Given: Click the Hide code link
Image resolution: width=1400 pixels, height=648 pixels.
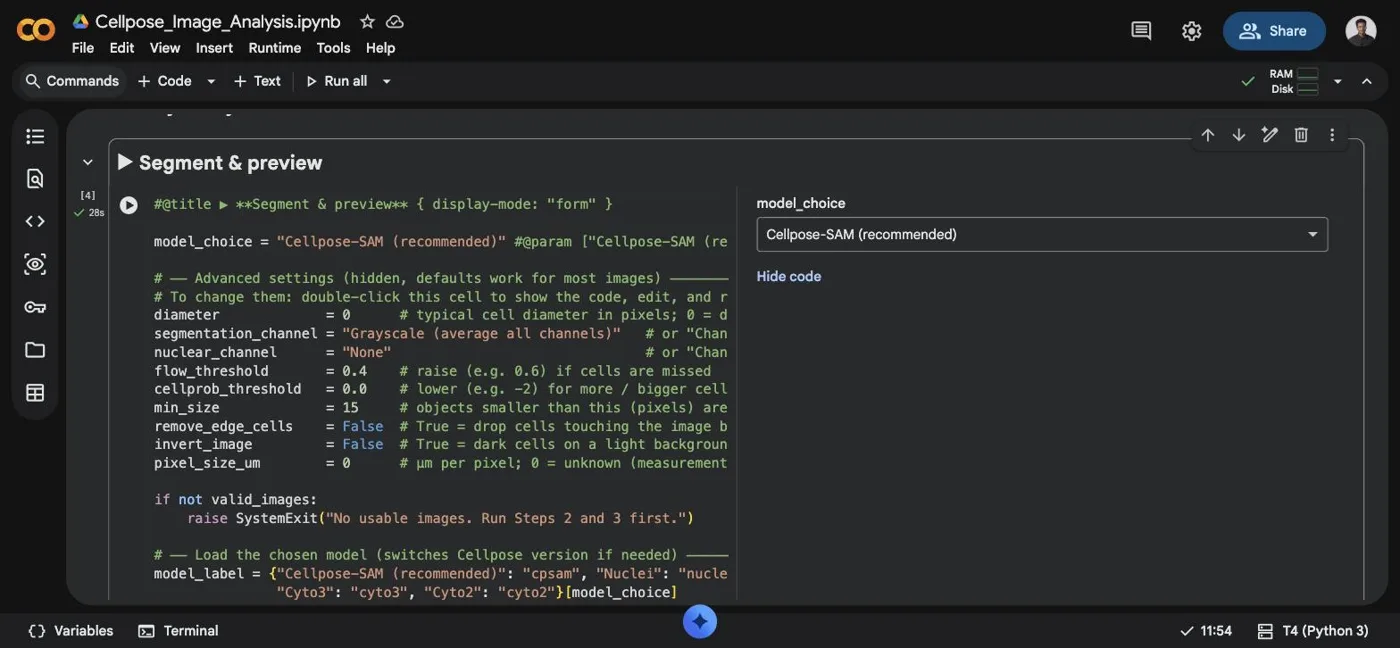Looking at the screenshot, I should 789,276.
